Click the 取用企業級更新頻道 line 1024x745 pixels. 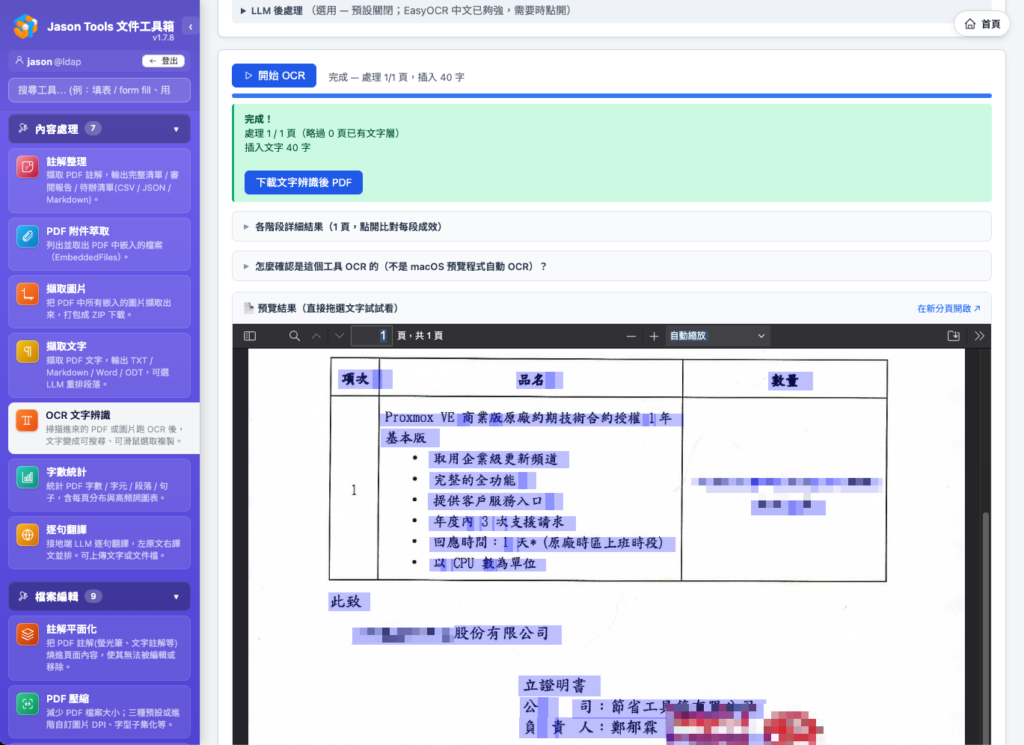point(496,459)
